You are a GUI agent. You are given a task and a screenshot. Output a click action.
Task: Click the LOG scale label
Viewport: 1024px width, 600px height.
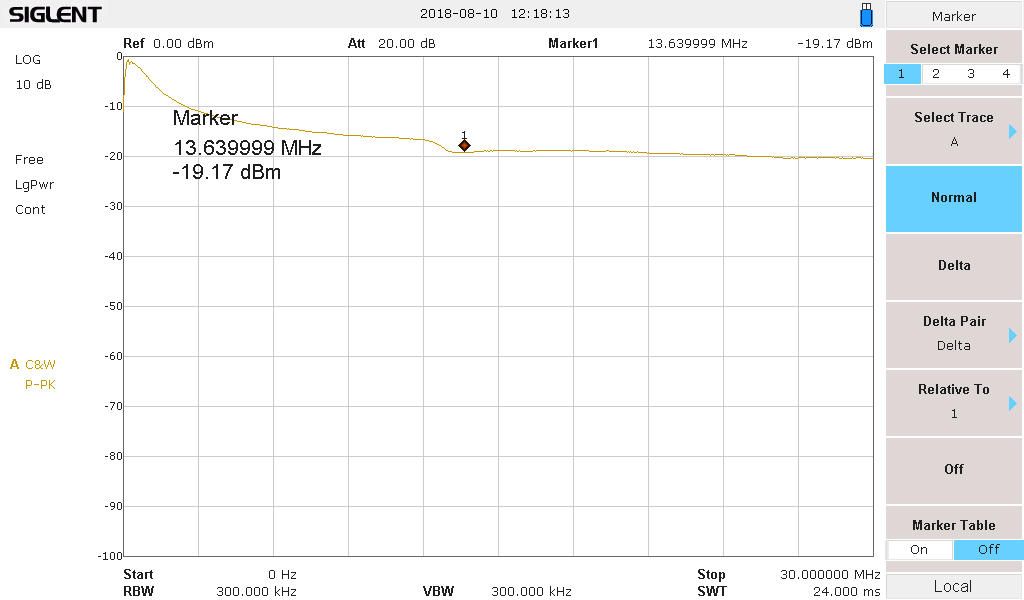click(27, 59)
